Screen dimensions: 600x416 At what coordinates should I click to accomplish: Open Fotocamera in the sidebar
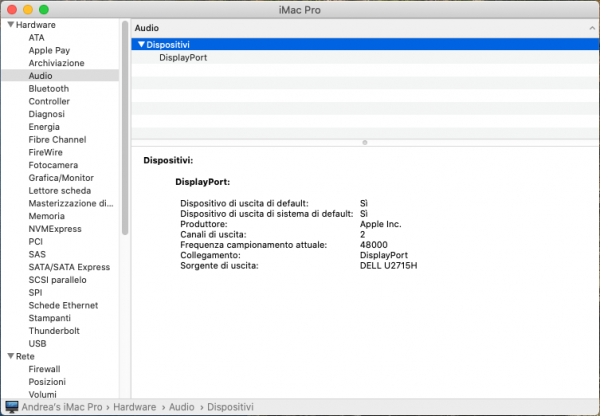53,165
